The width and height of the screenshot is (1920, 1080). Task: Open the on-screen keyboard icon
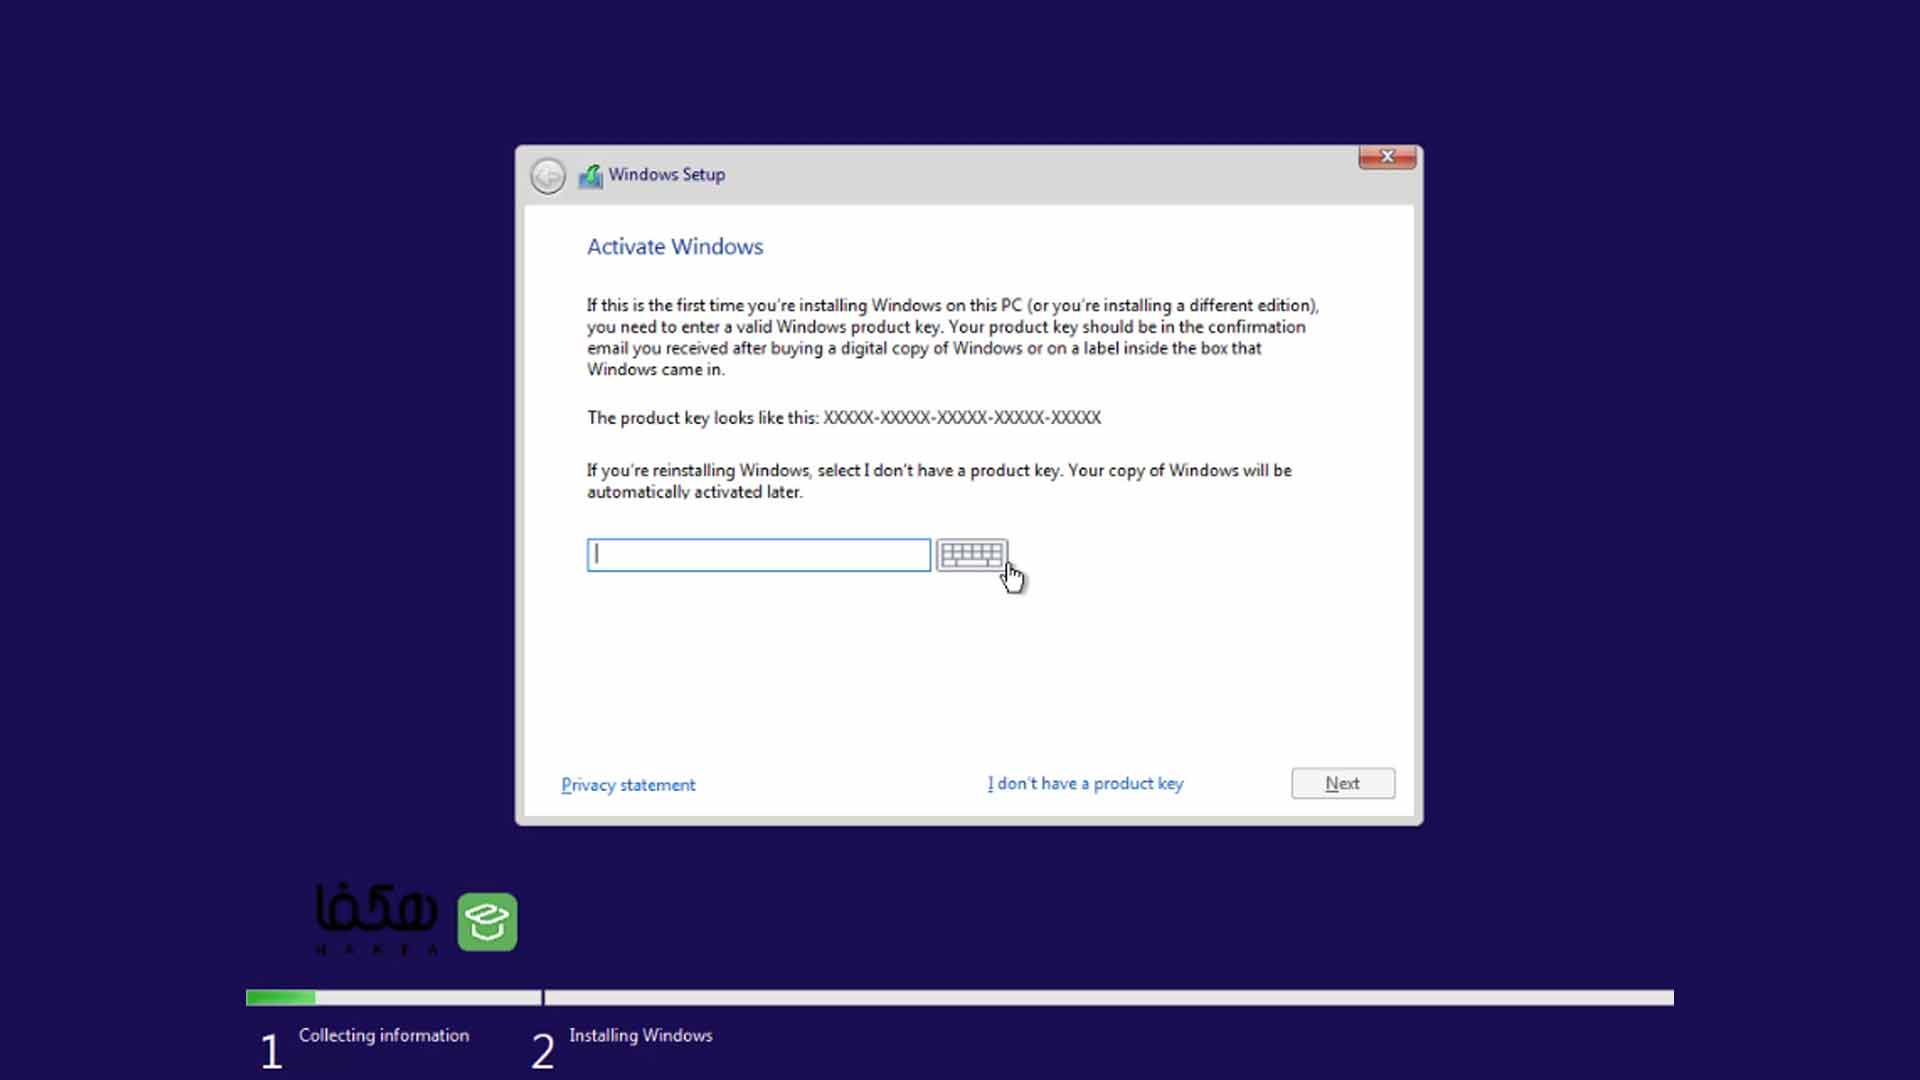[x=972, y=555]
